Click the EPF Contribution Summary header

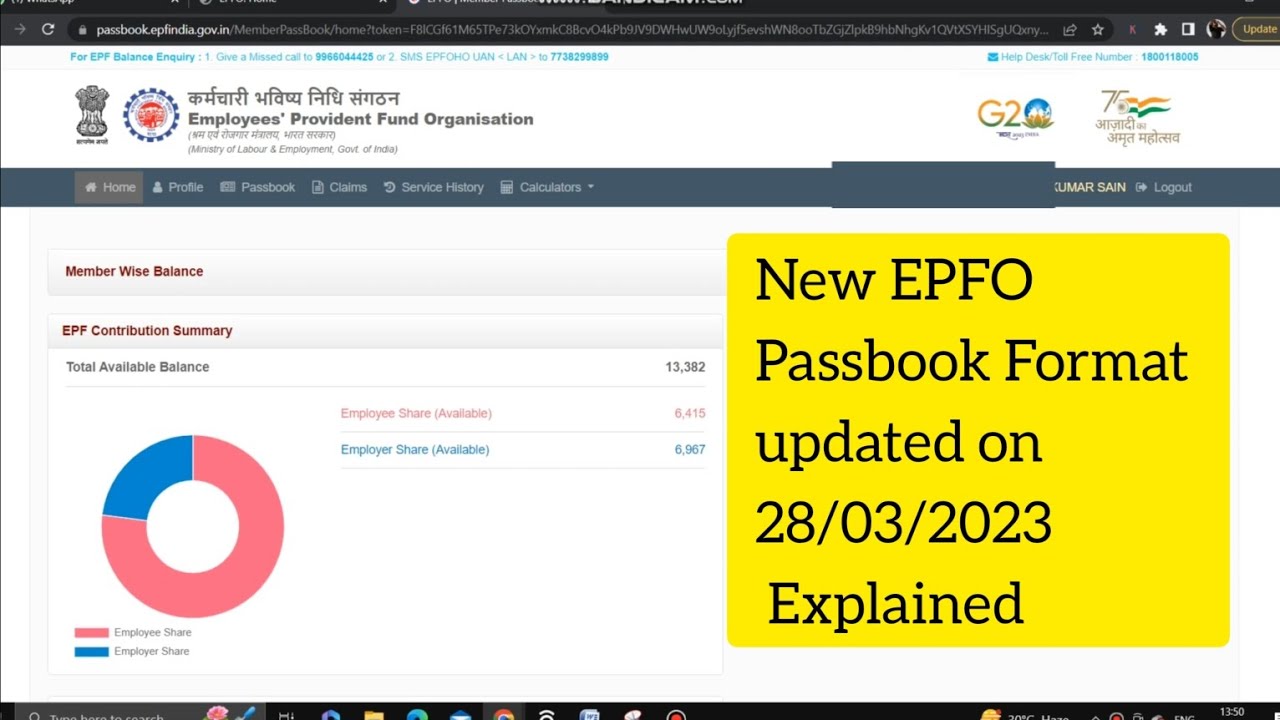147,330
